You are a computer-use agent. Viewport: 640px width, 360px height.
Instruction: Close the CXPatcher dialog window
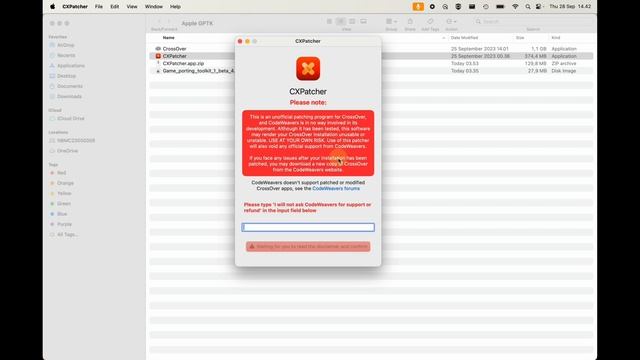pyautogui.click(x=240, y=41)
